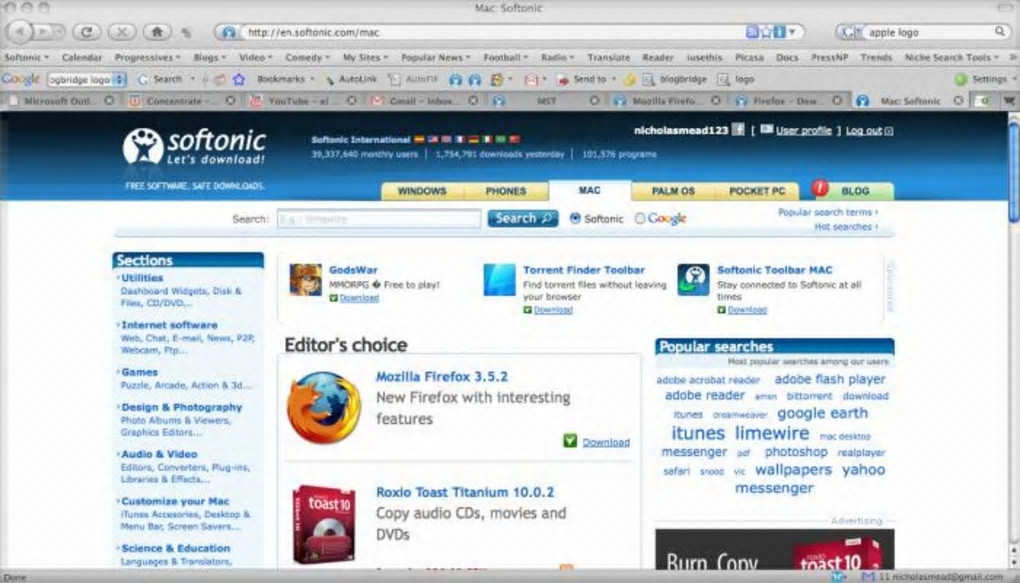Click the star icon in the Google toolbar

point(239,79)
